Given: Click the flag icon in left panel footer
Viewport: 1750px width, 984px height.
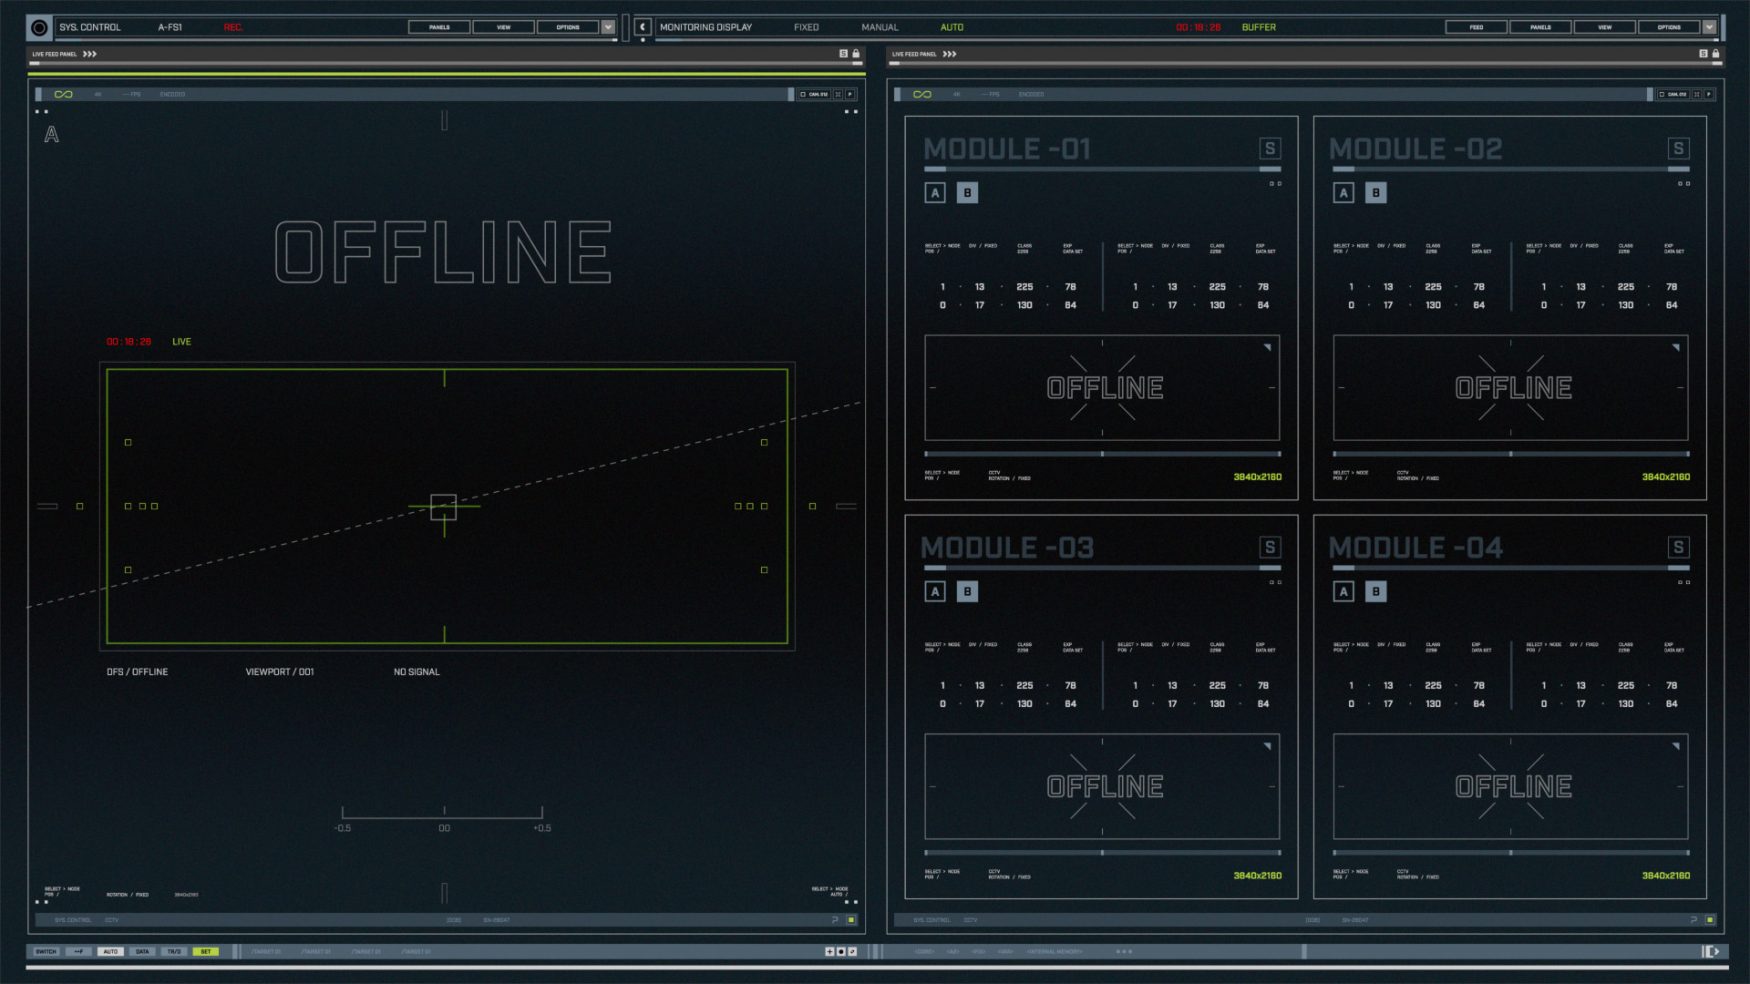Looking at the screenshot, I should tap(835, 920).
